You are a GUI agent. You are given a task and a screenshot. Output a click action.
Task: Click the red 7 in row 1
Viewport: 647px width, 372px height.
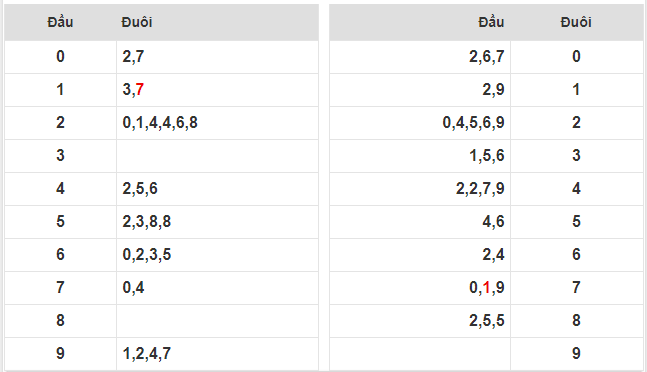coord(139,89)
